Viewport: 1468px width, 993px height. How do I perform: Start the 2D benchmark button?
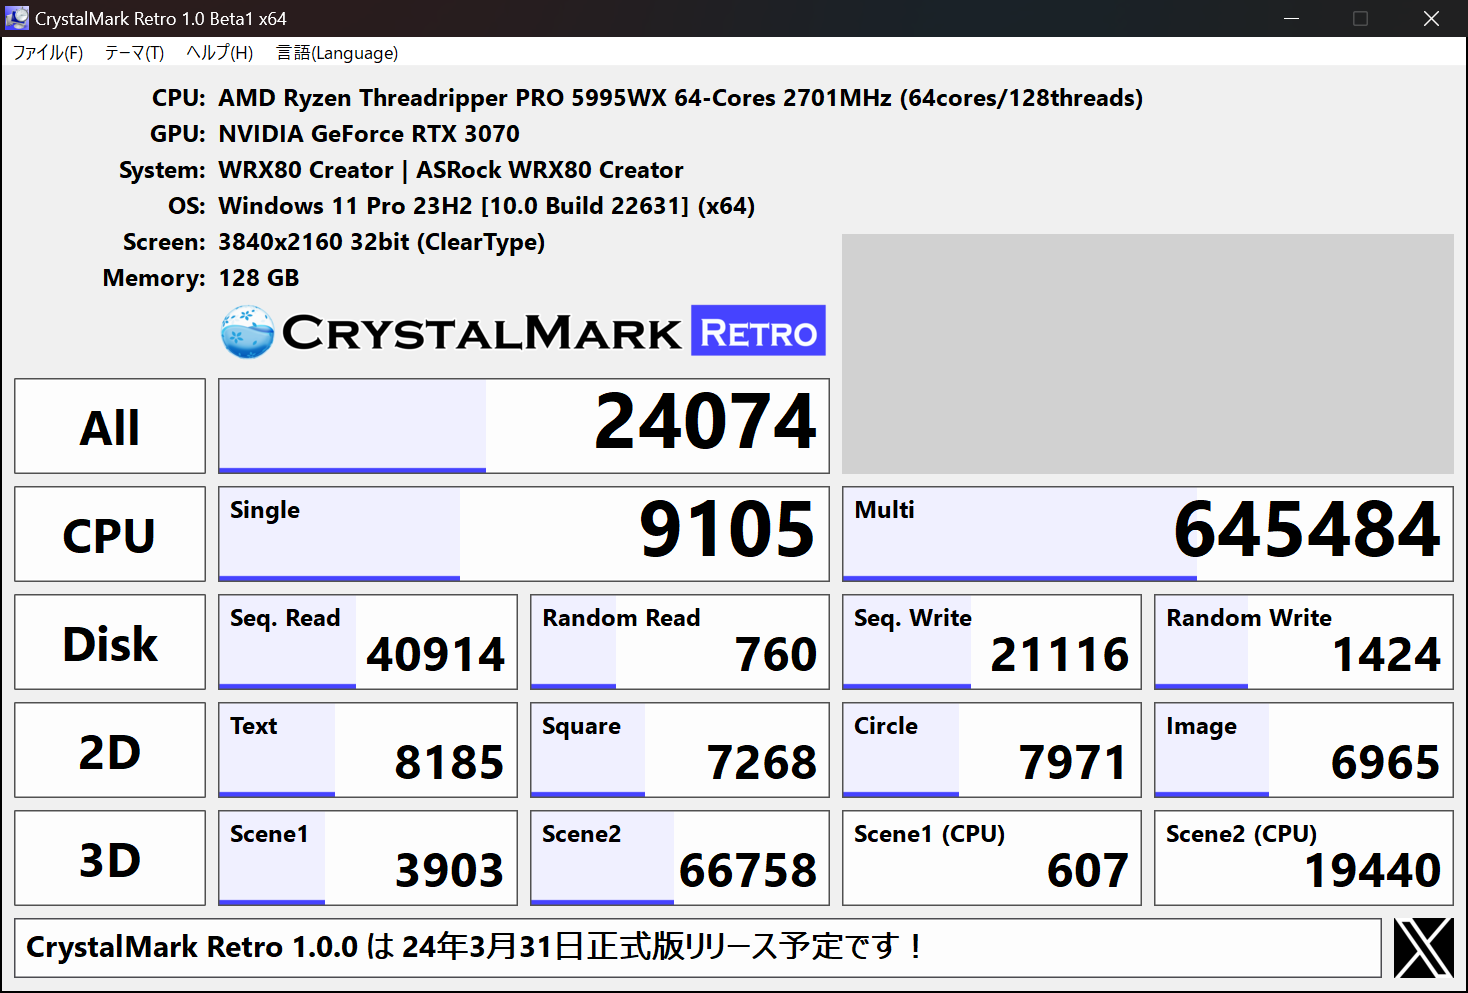110,750
